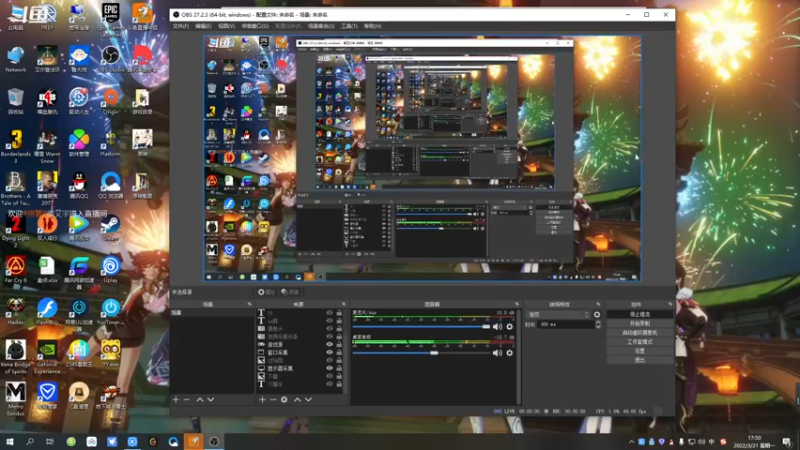Add a new source with plus icon
This screenshot has height=450, width=800.
pos(262,400)
